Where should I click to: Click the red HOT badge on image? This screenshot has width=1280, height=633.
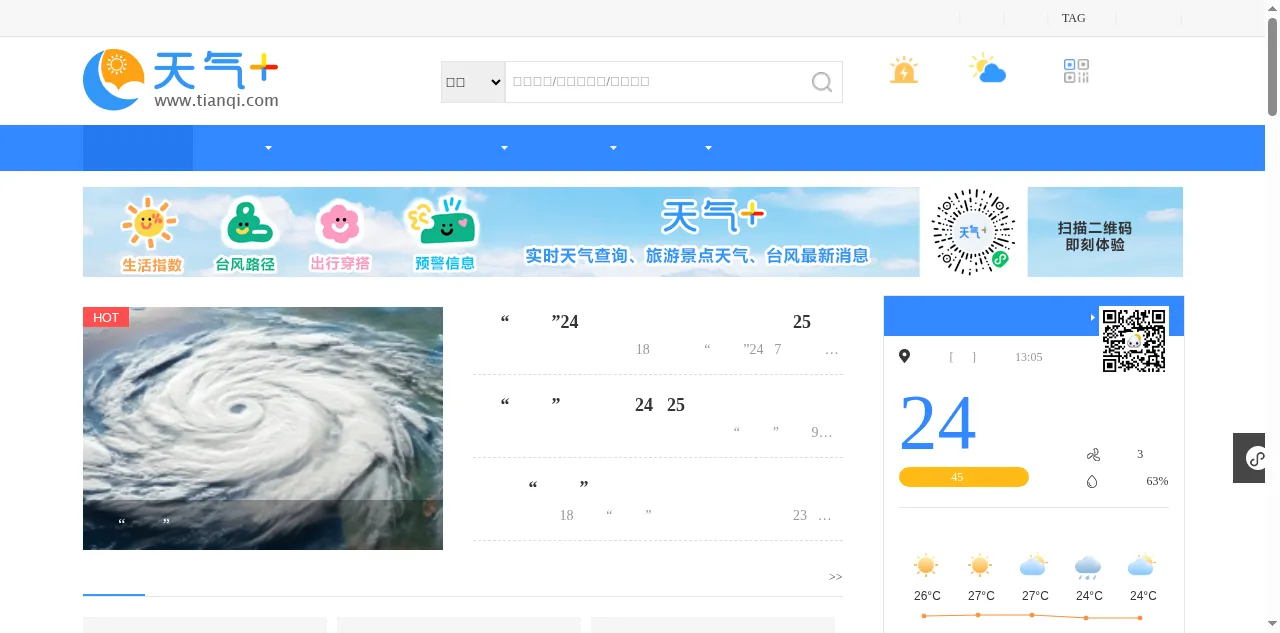click(x=106, y=317)
